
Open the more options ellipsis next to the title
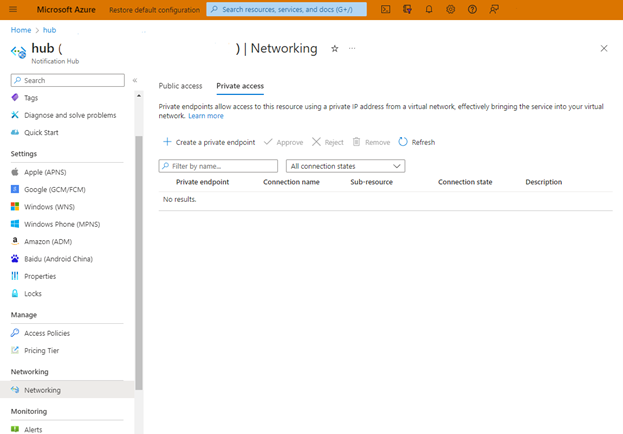click(352, 48)
